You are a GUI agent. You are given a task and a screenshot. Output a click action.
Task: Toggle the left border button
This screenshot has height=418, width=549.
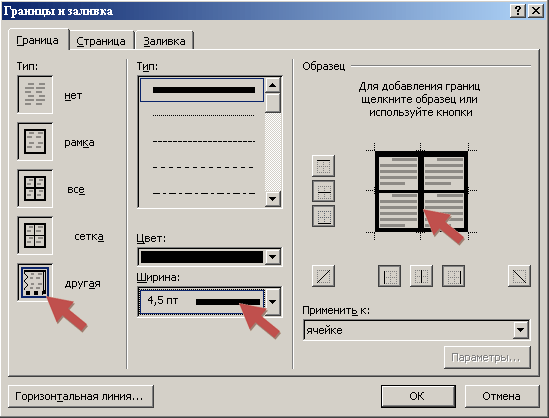pos(389,276)
